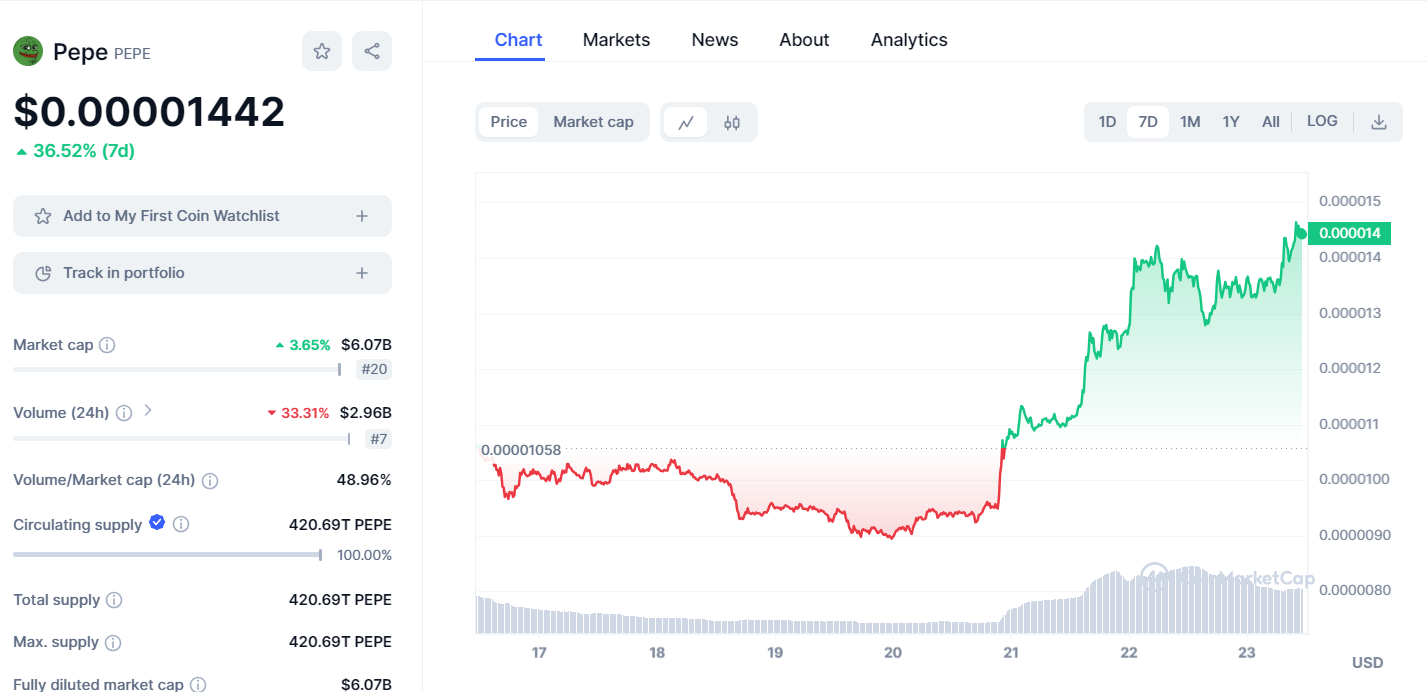Click current price marker dot on chart
The width and height of the screenshot is (1427, 692).
pos(1301,234)
